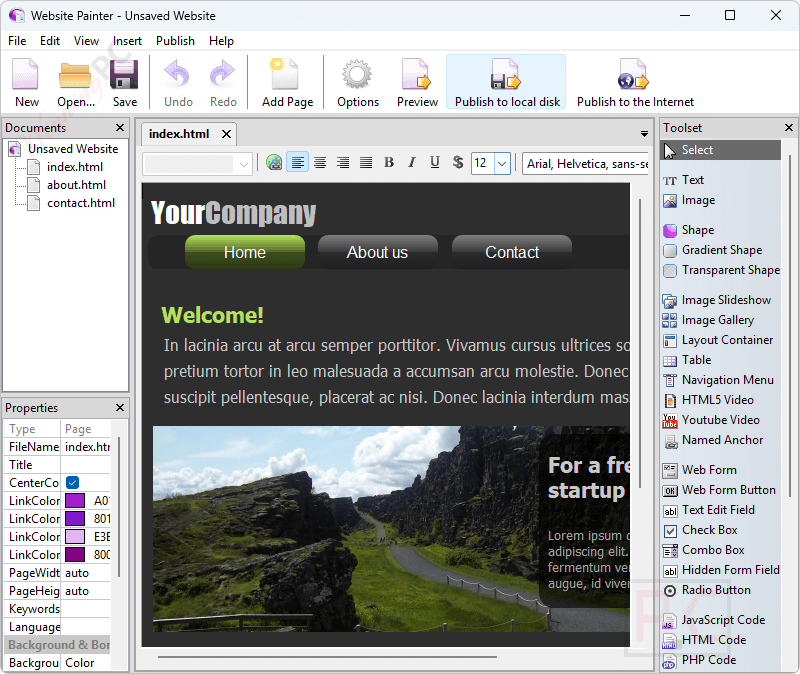Open about.html in the Documents tree
Image resolution: width=800 pixels, height=674 pixels.
[x=76, y=185]
